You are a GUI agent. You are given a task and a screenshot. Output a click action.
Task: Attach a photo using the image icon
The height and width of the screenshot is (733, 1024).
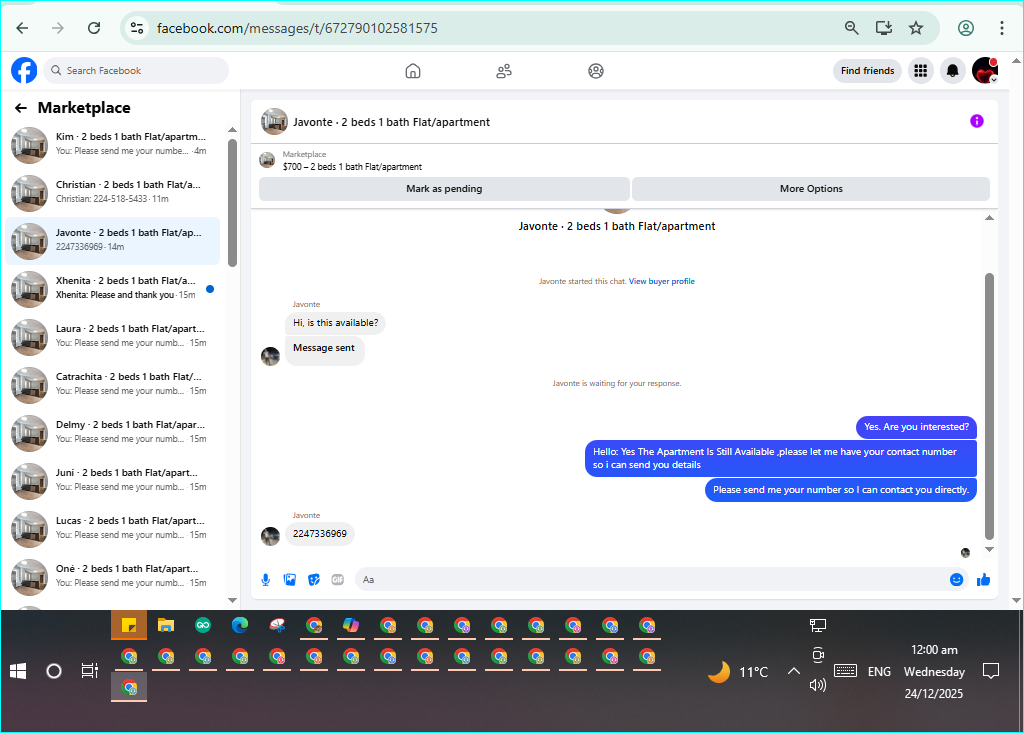(x=290, y=579)
